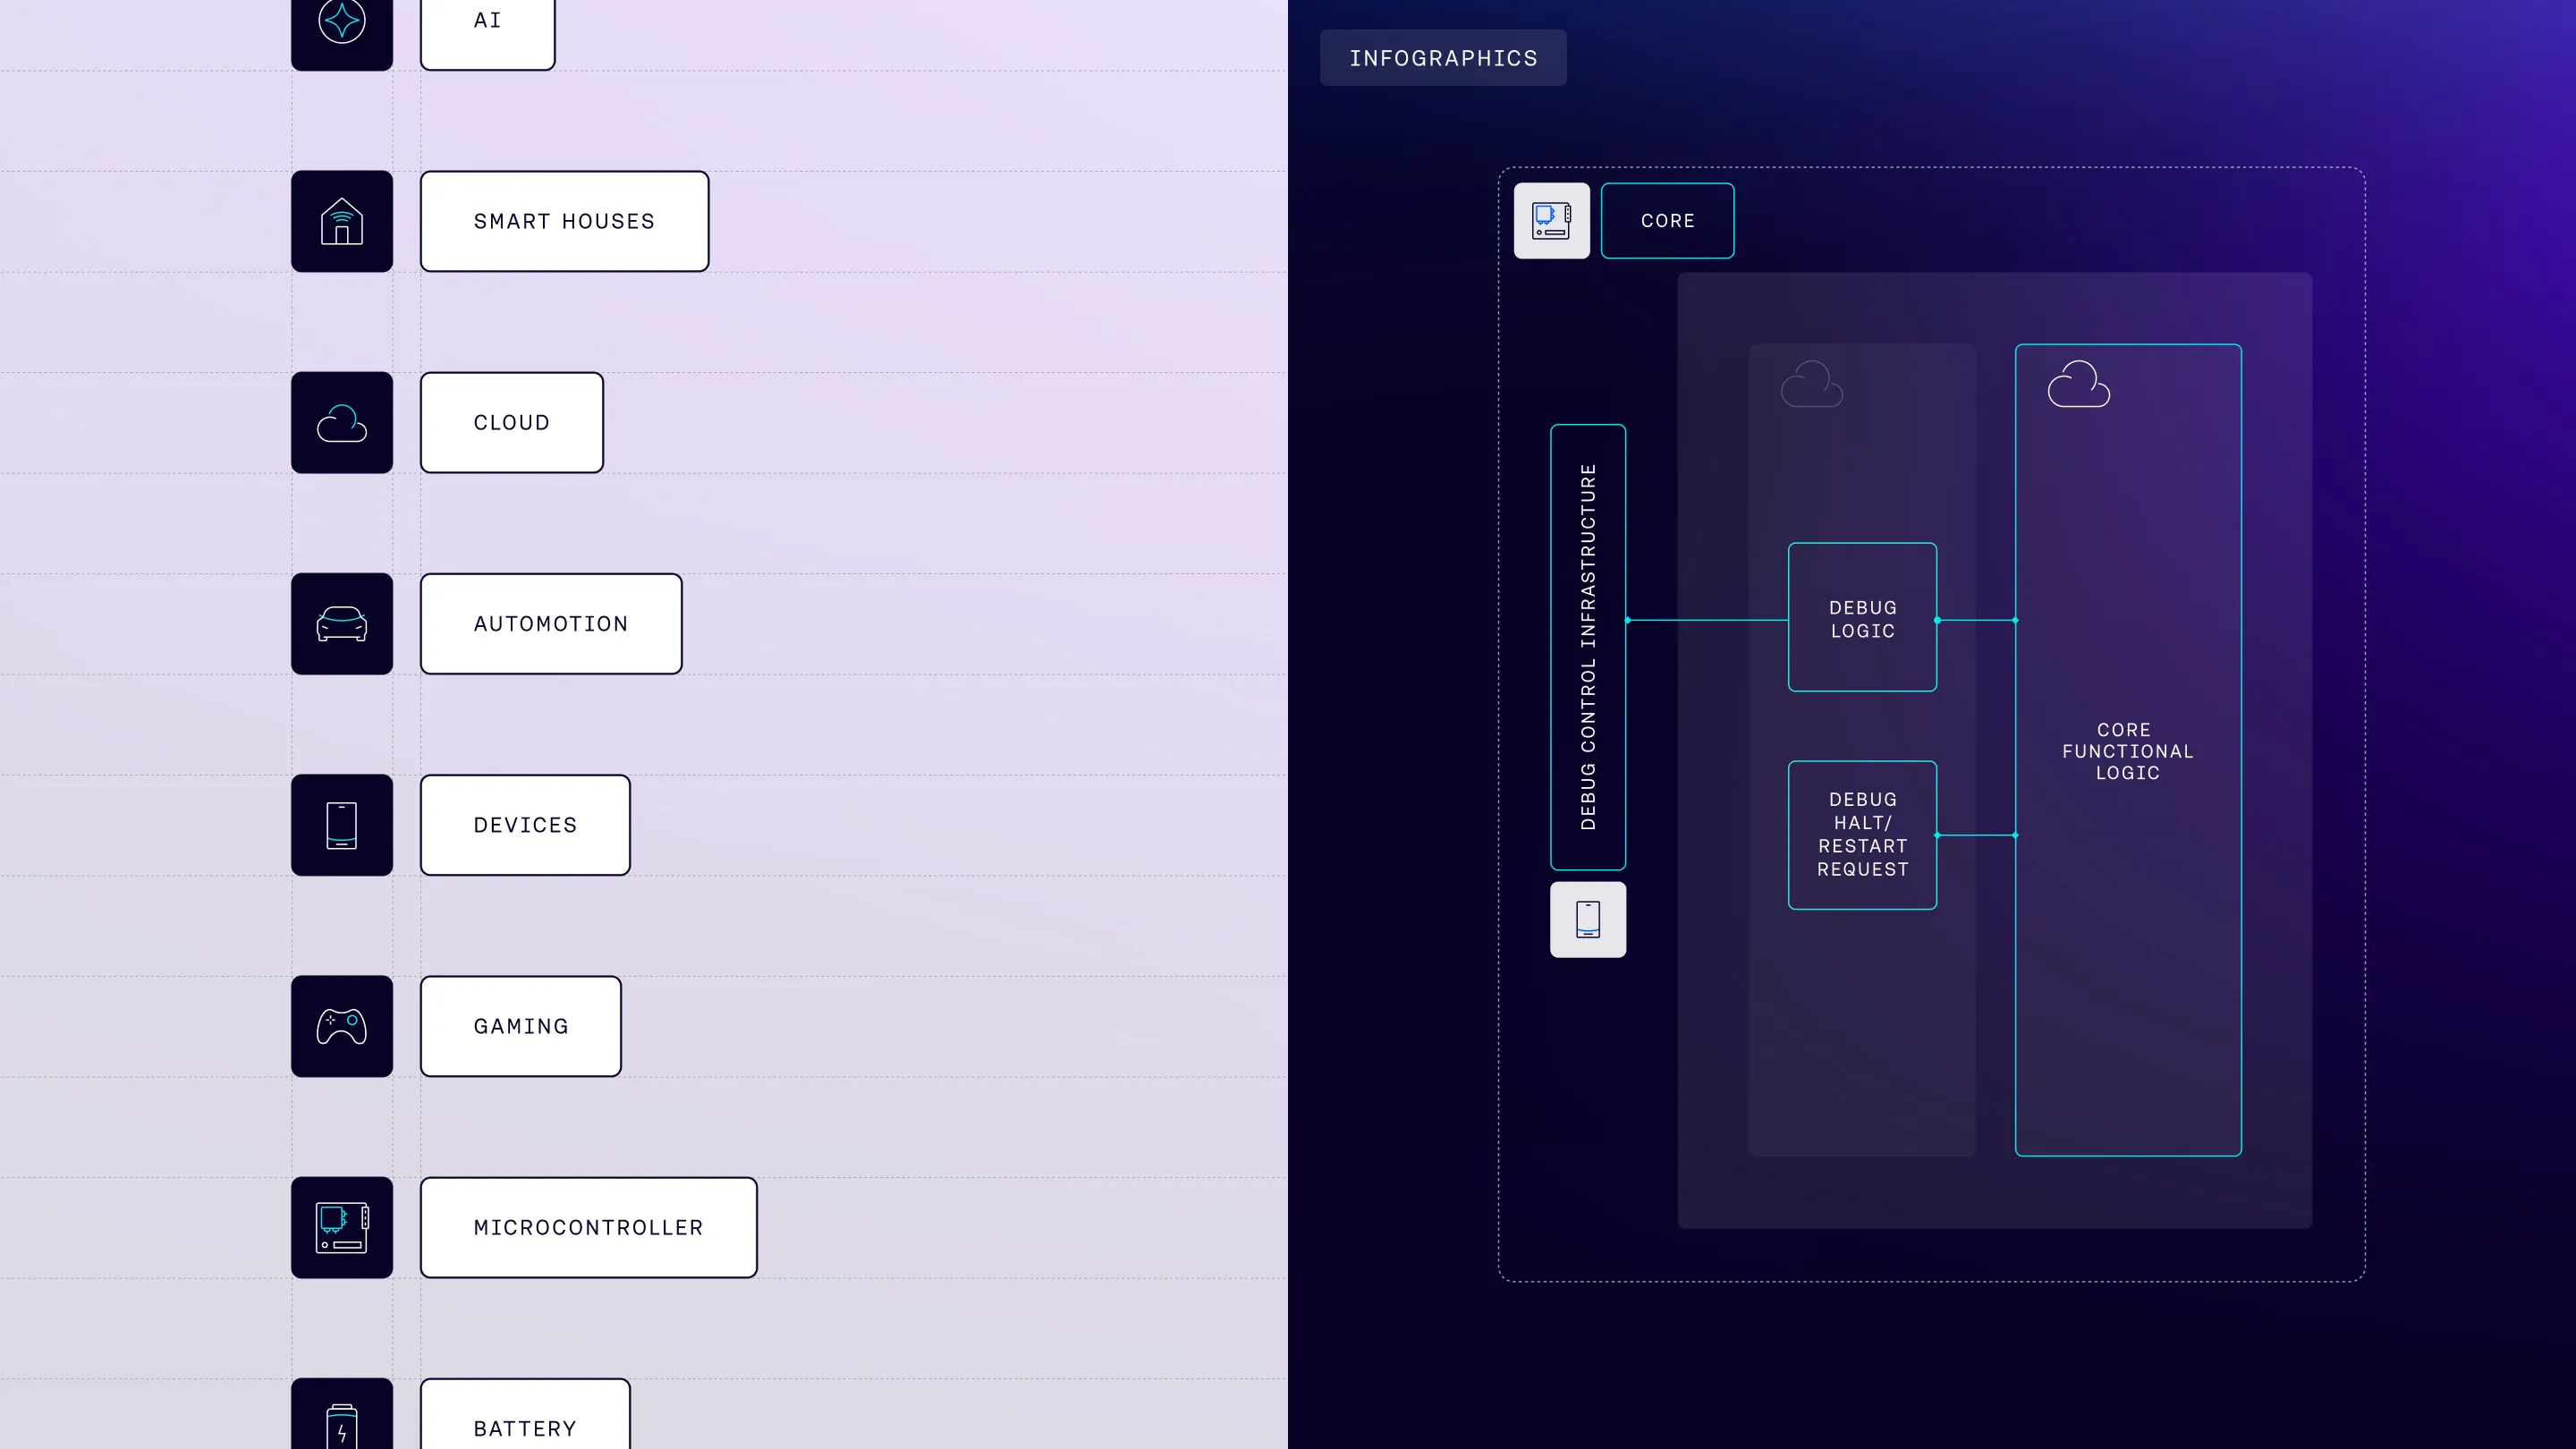Click the CORE outlined label

click(1667, 220)
